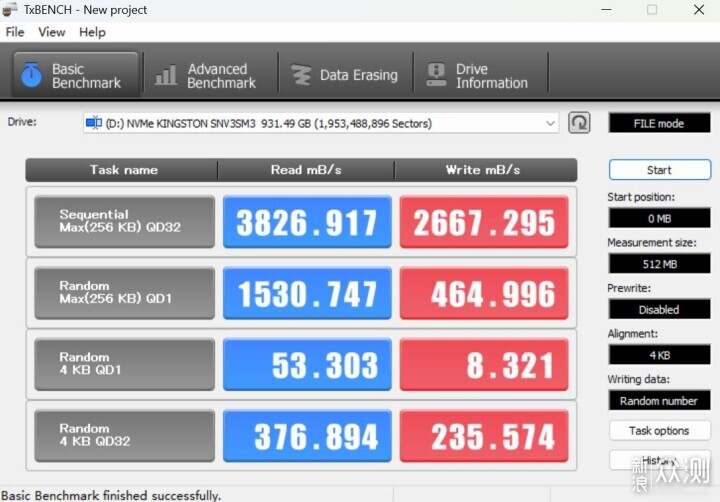Viewport: 720px width, 502px height.
Task: Click Sequential Max(256 KB) QD32 task button
Action: point(124,221)
